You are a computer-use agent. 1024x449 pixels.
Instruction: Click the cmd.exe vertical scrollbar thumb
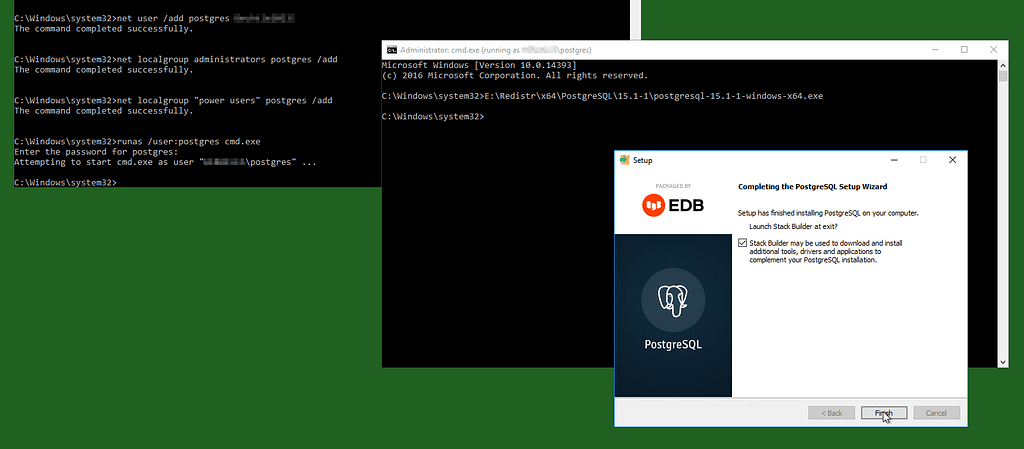pos(1003,77)
